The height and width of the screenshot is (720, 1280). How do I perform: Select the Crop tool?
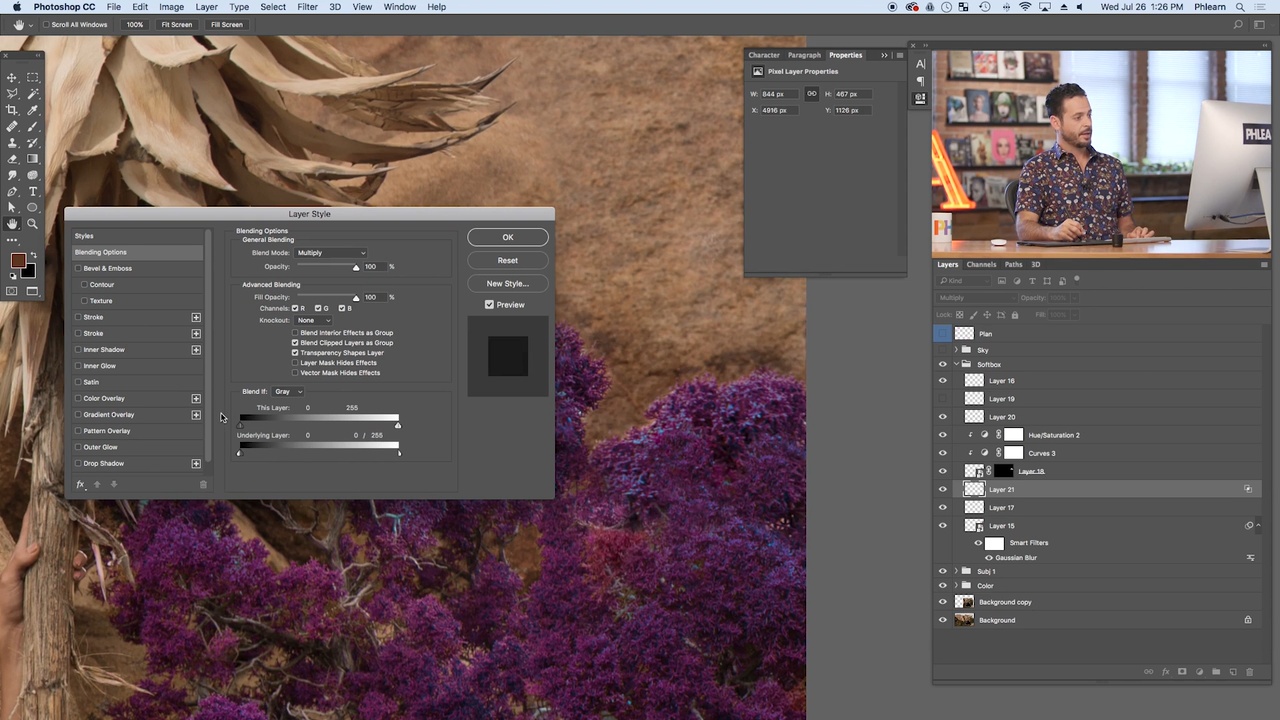coord(12,110)
